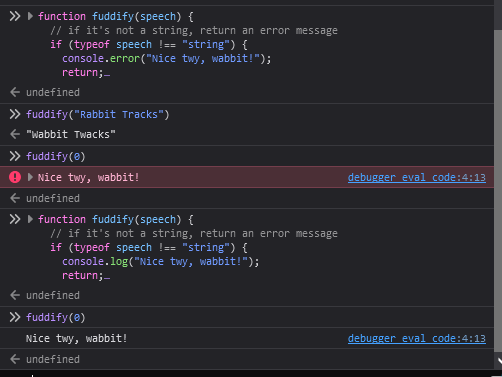Click the input chevrons beside the first fuddify(0)

click(x=15, y=156)
